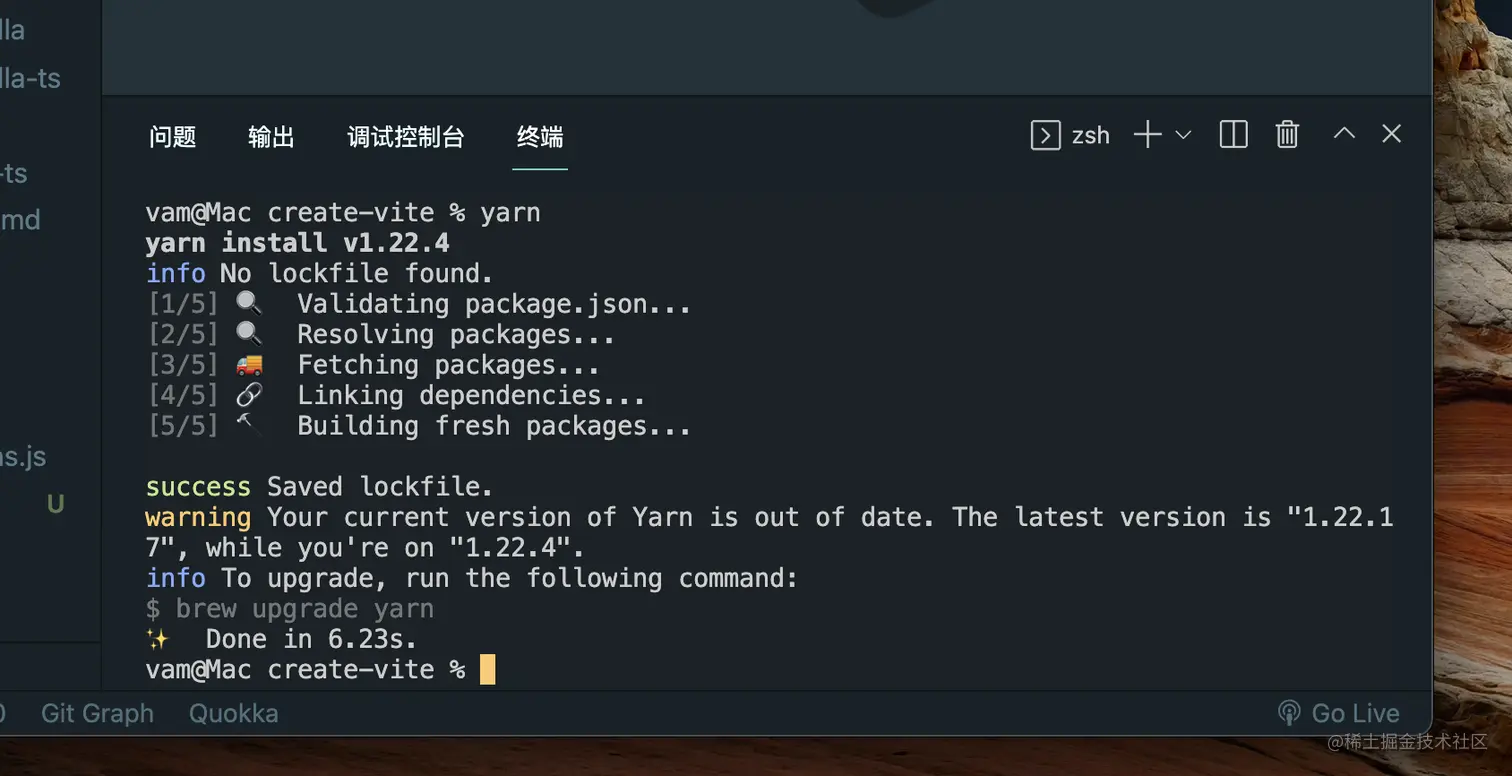This screenshot has width=1512, height=776.
Task: Click the zsh terminal shell icon
Action: coord(1045,135)
